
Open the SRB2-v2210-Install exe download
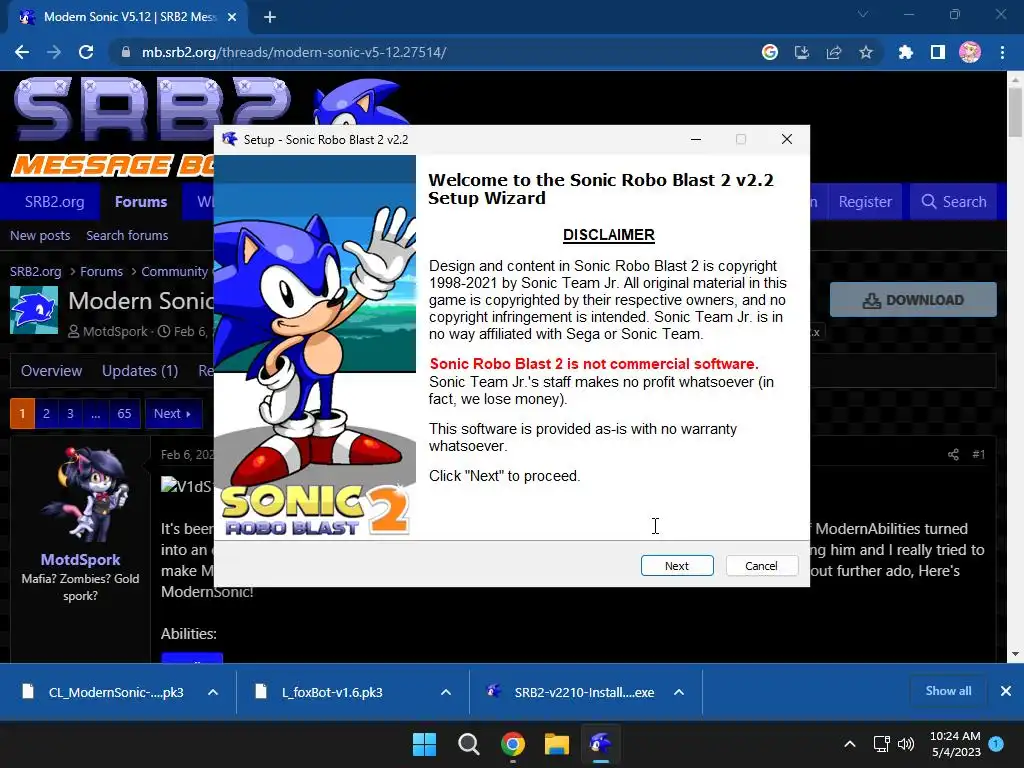pos(571,692)
